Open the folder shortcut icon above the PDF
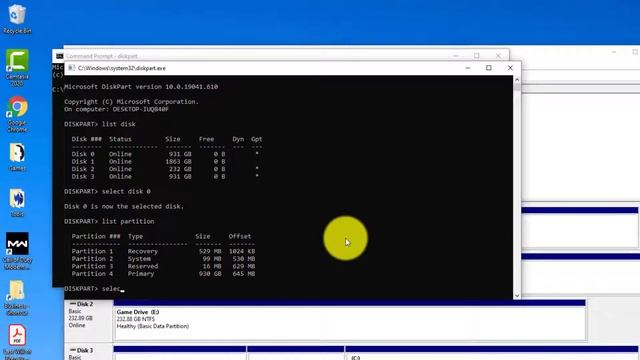This screenshot has width=640, height=360. pyautogui.click(x=17, y=298)
